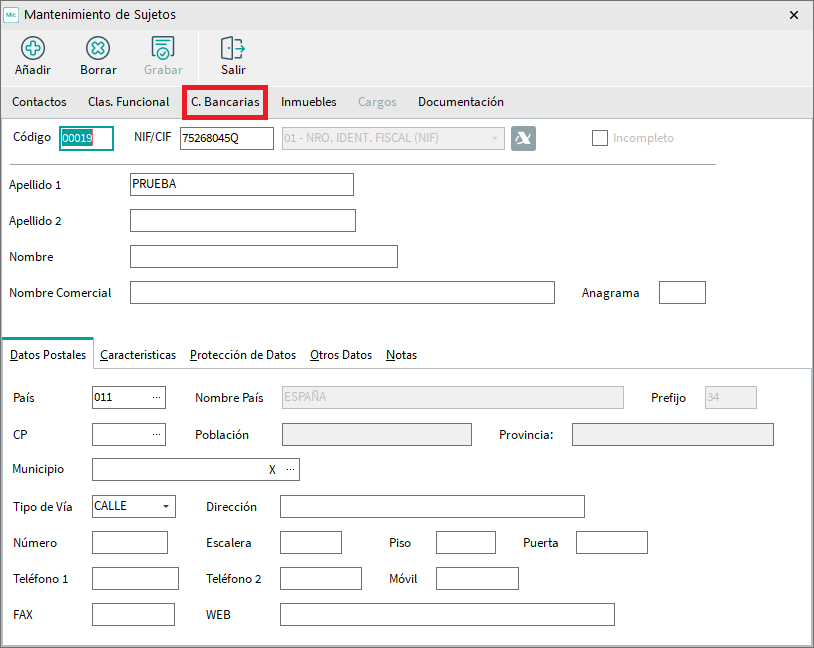The width and height of the screenshot is (814, 648).
Task: Click the Móvil input field
Action: point(477,578)
